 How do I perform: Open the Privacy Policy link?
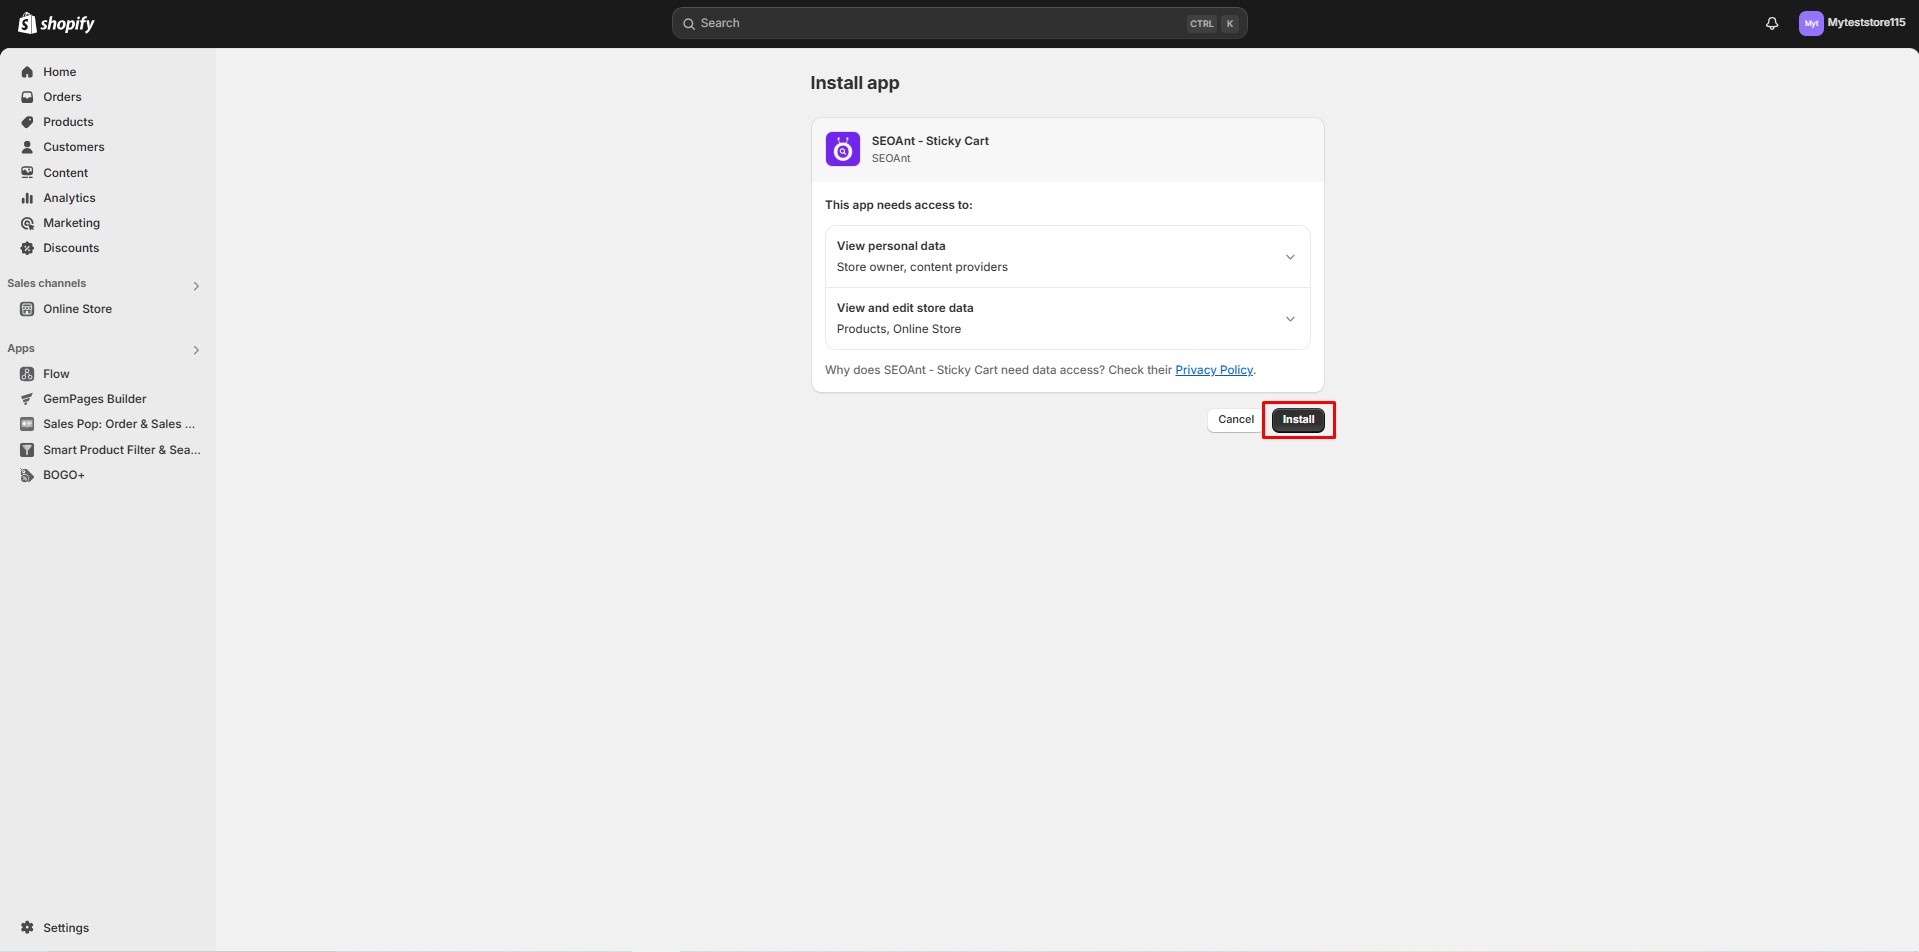tap(1213, 369)
